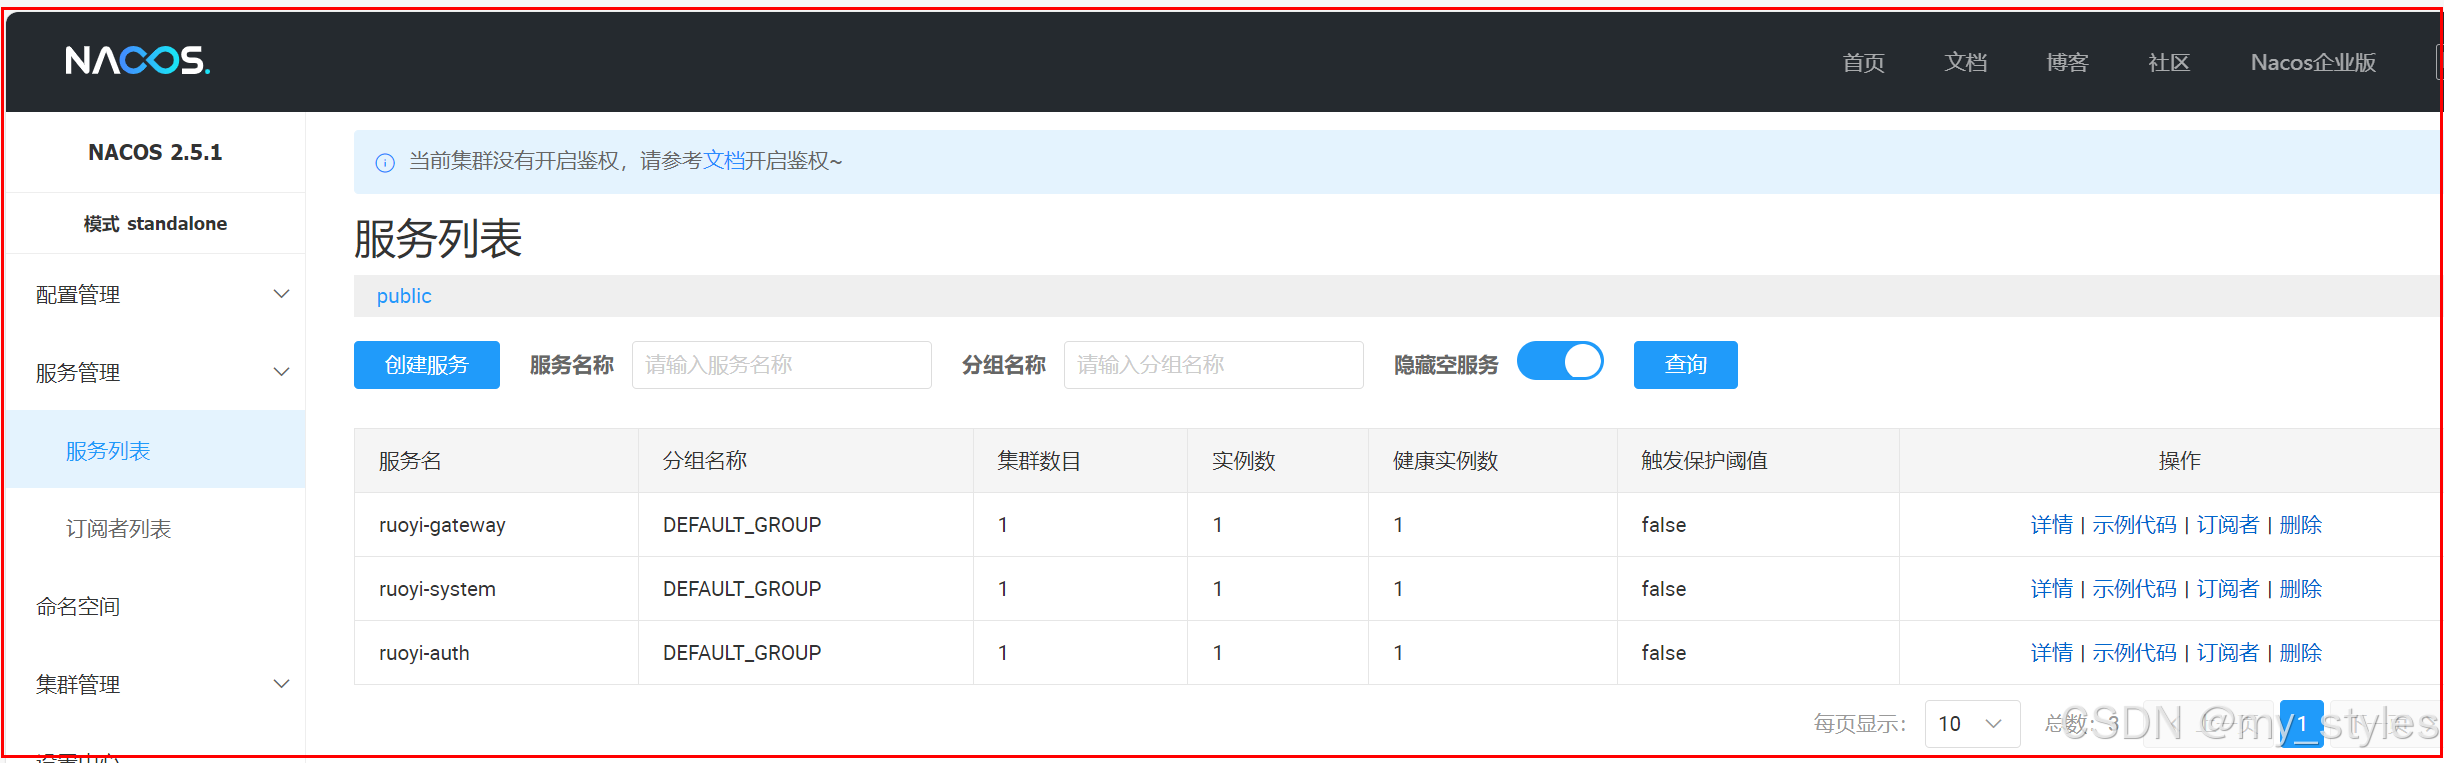Click the 查询 button
This screenshot has width=2444, height=763.
coord(1685,365)
